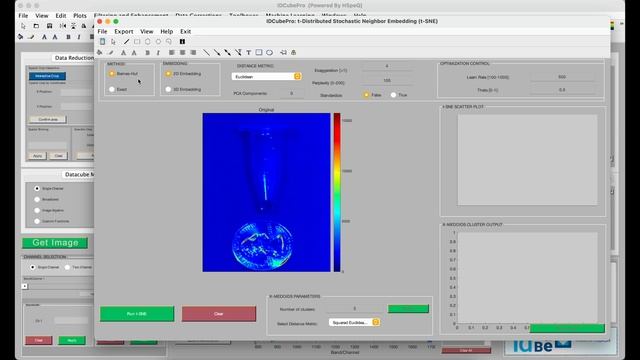Click the green Run t-SNE button

137,314
